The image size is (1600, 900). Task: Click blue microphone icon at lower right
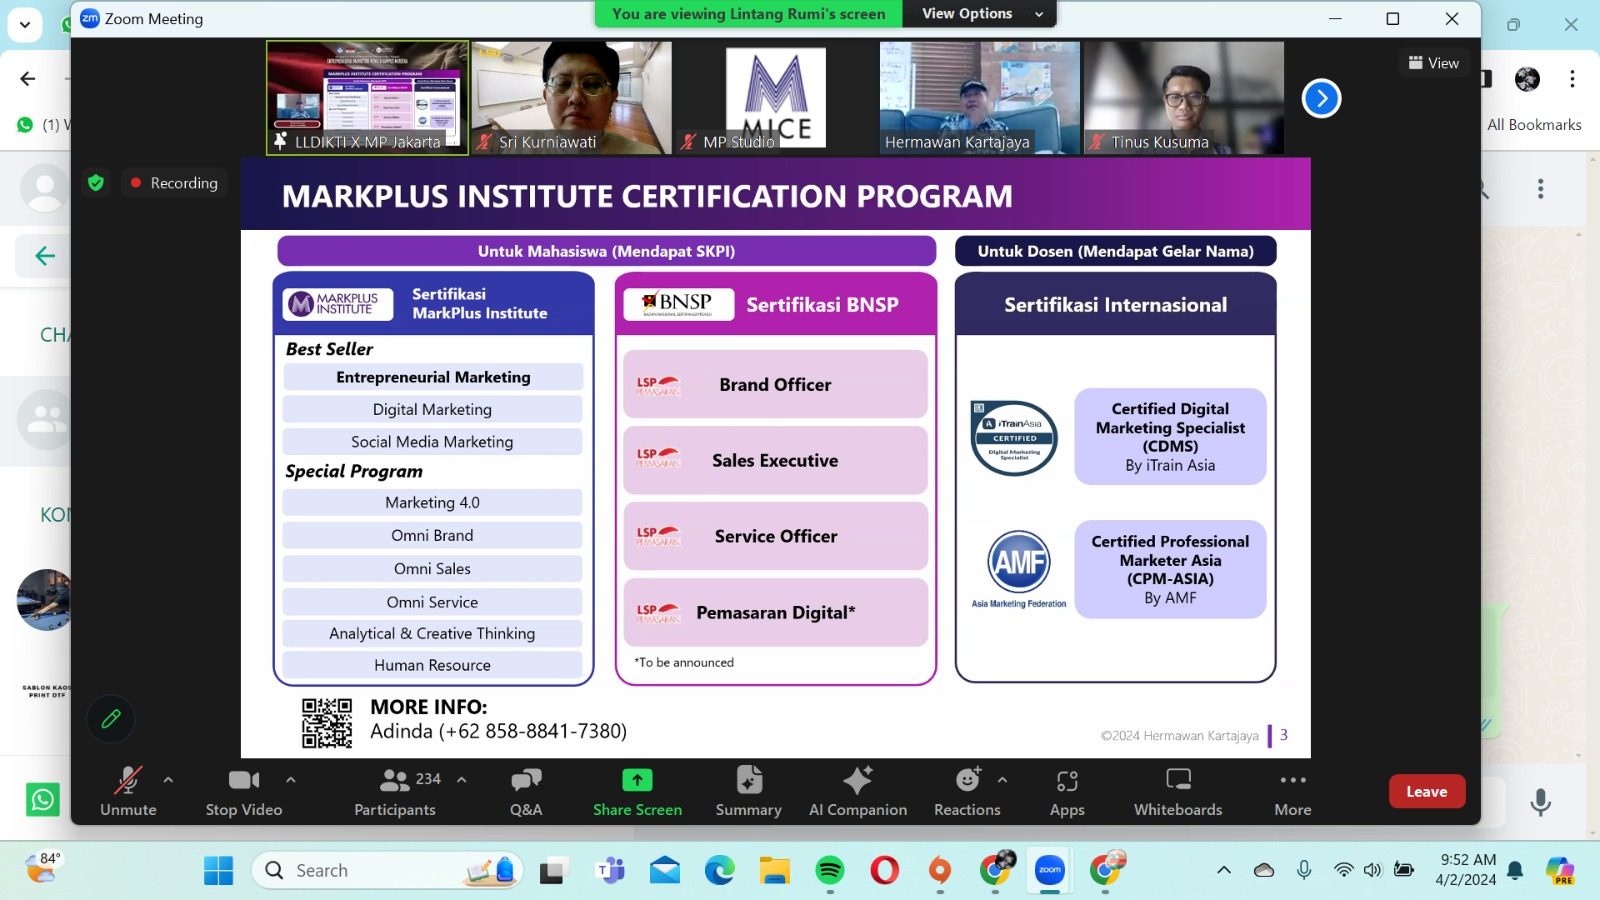[x=1541, y=801]
